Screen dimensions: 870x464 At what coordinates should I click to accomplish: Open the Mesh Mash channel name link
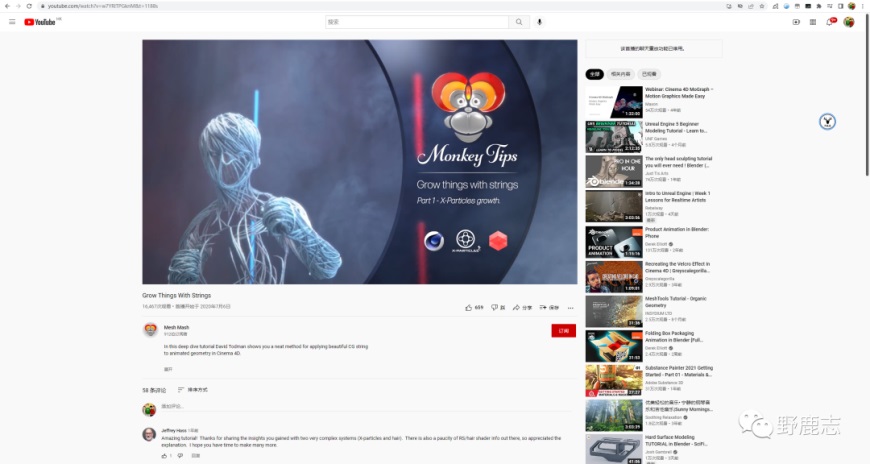(176, 327)
